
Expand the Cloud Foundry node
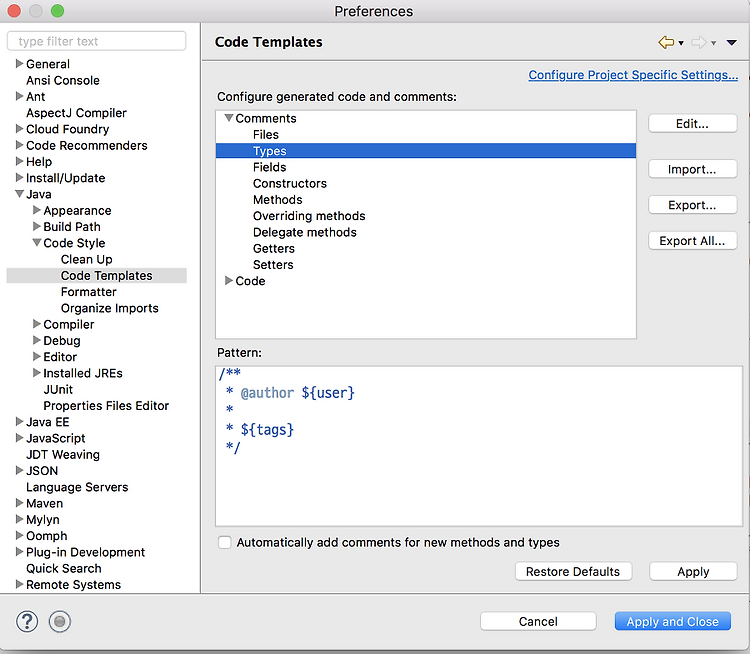click(x=19, y=129)
